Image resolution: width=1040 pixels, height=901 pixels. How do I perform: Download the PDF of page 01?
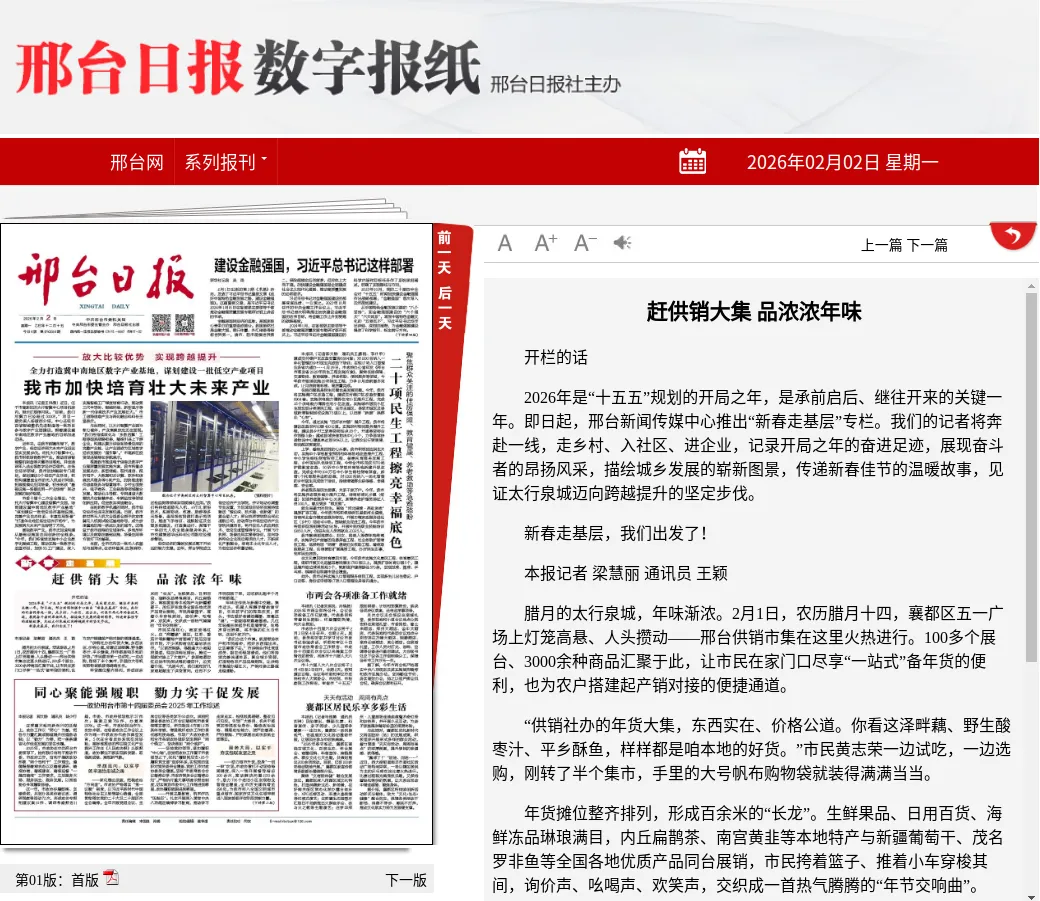pyautogui.click(x=111, y=878)
